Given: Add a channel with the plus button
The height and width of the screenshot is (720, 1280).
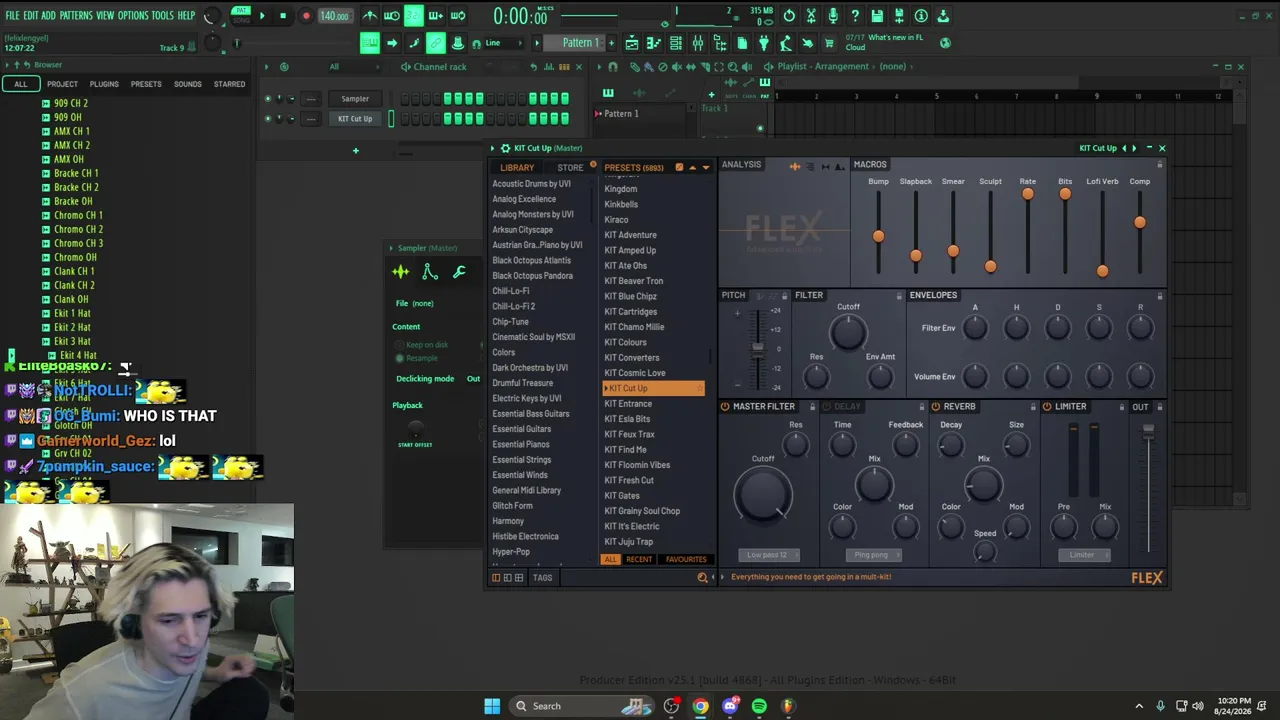Looking at the screenshot, I should (355, 151).
